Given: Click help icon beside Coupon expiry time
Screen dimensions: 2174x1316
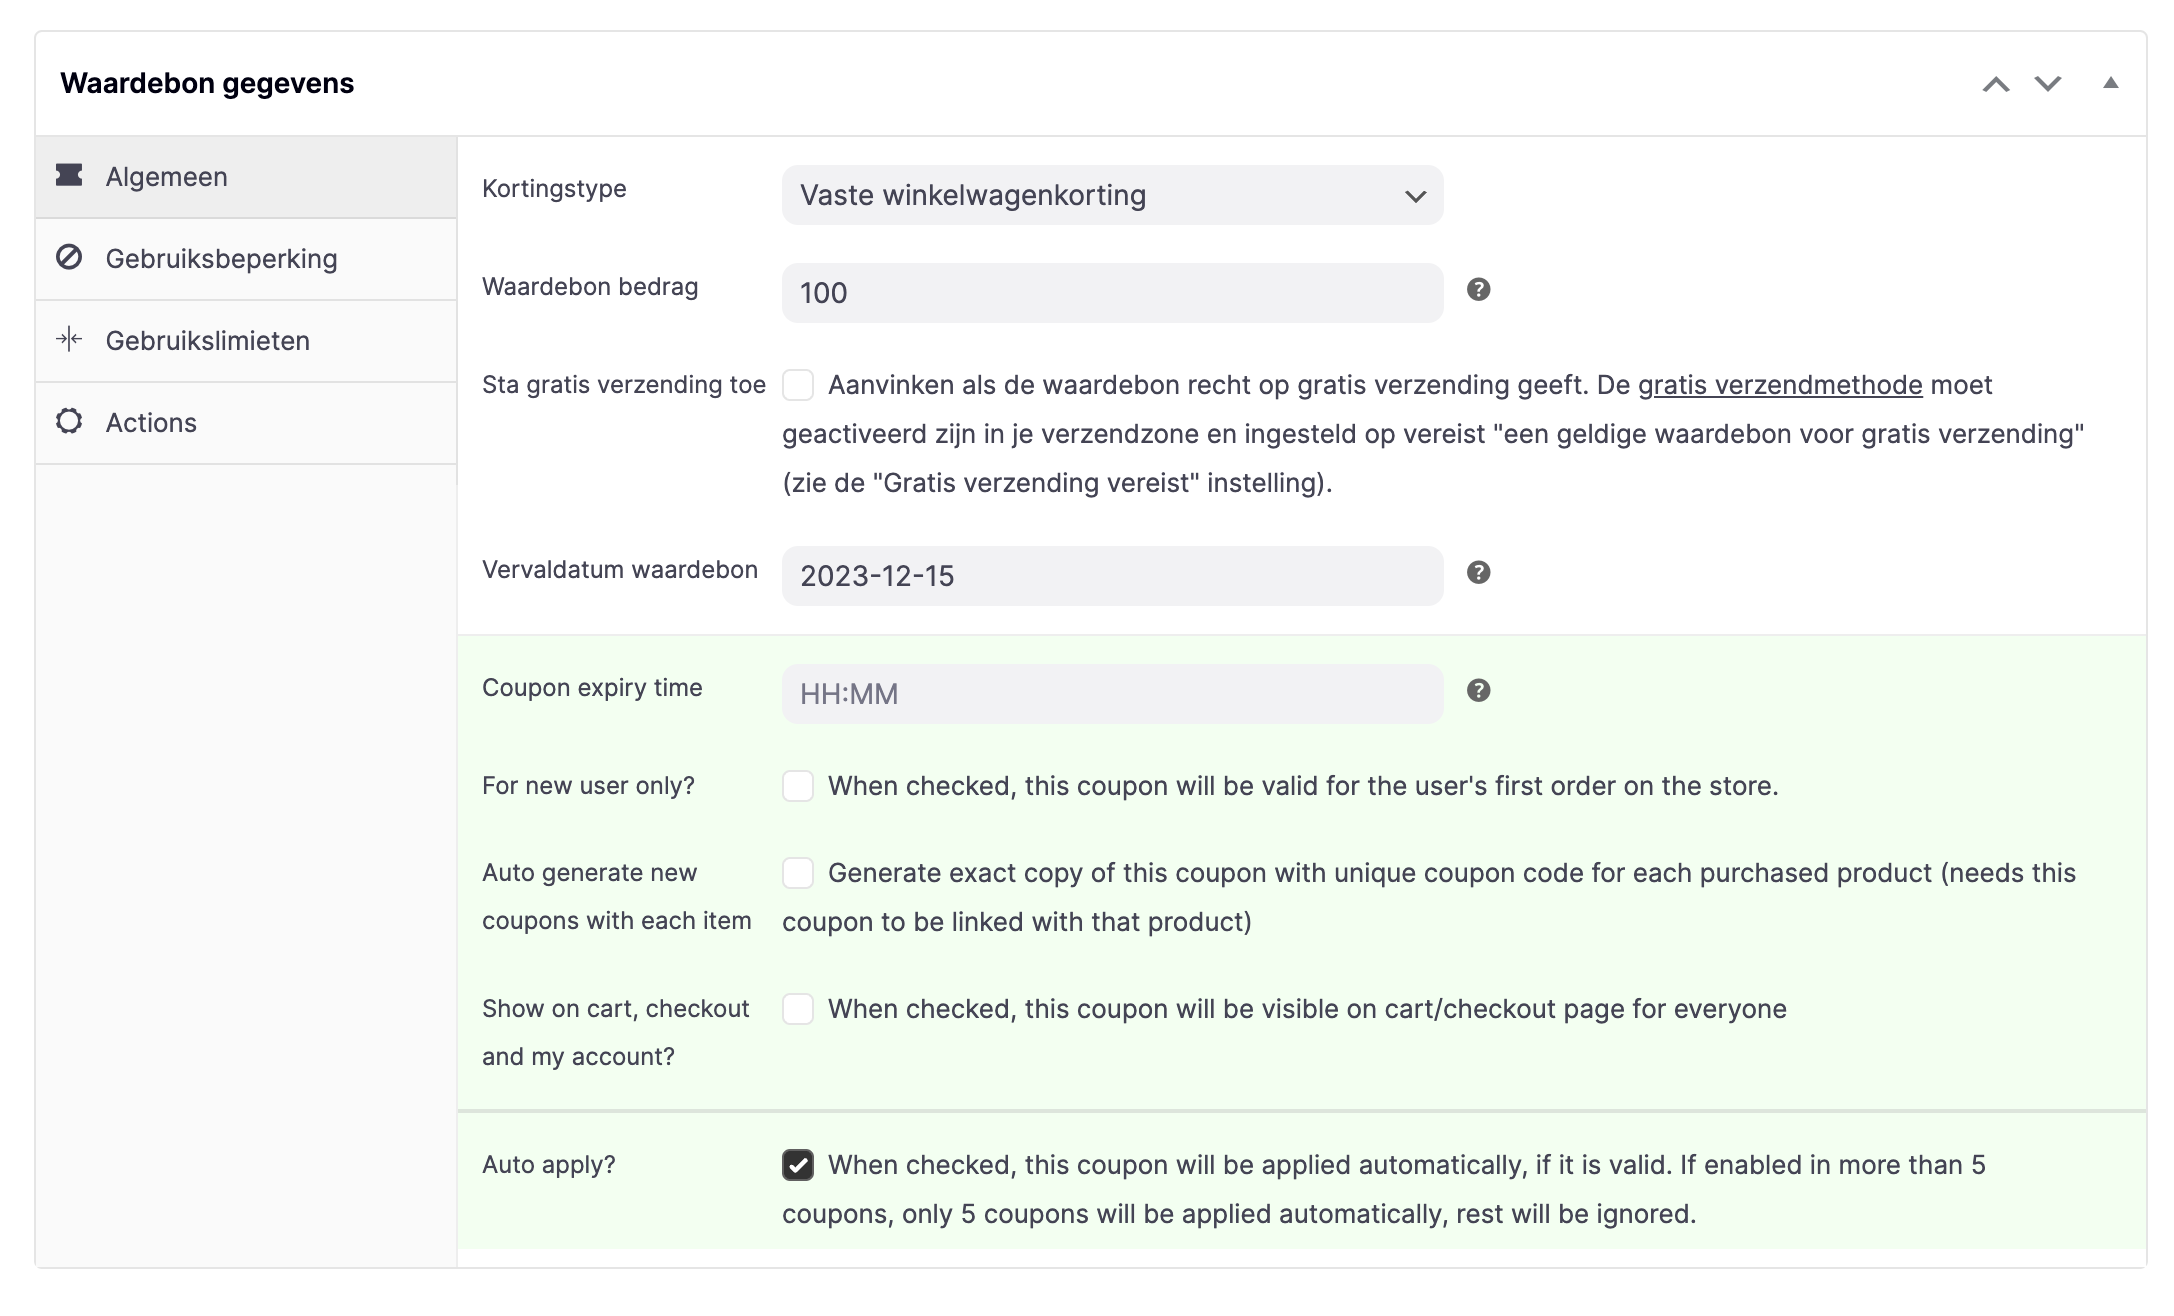Looking at the screenshot, I should click(x=1478, y=691).
